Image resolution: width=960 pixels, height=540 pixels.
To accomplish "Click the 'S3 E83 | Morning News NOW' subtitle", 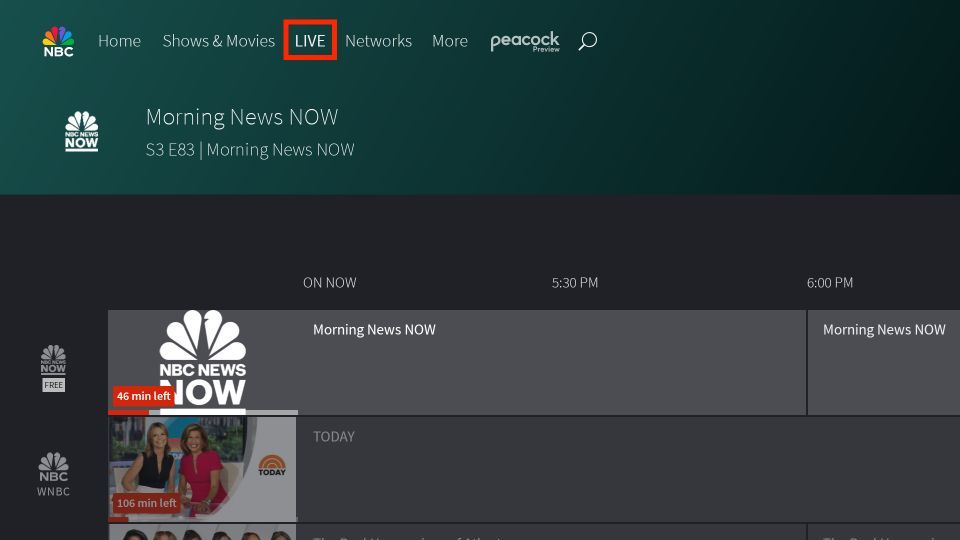I will pyautogui.click(x=250, y=150).
